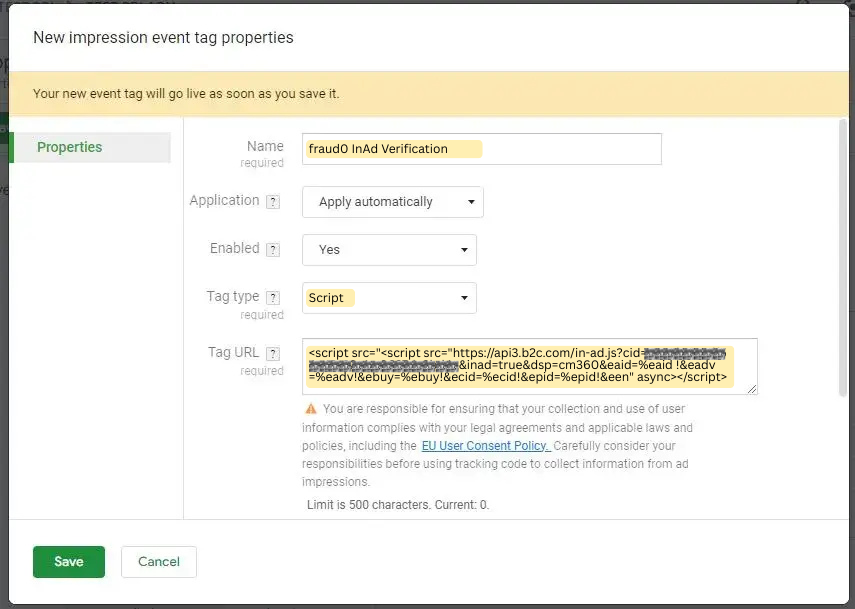
Task: Expand the Enabled dropdown showing Yes
Action: click(389, 250)
